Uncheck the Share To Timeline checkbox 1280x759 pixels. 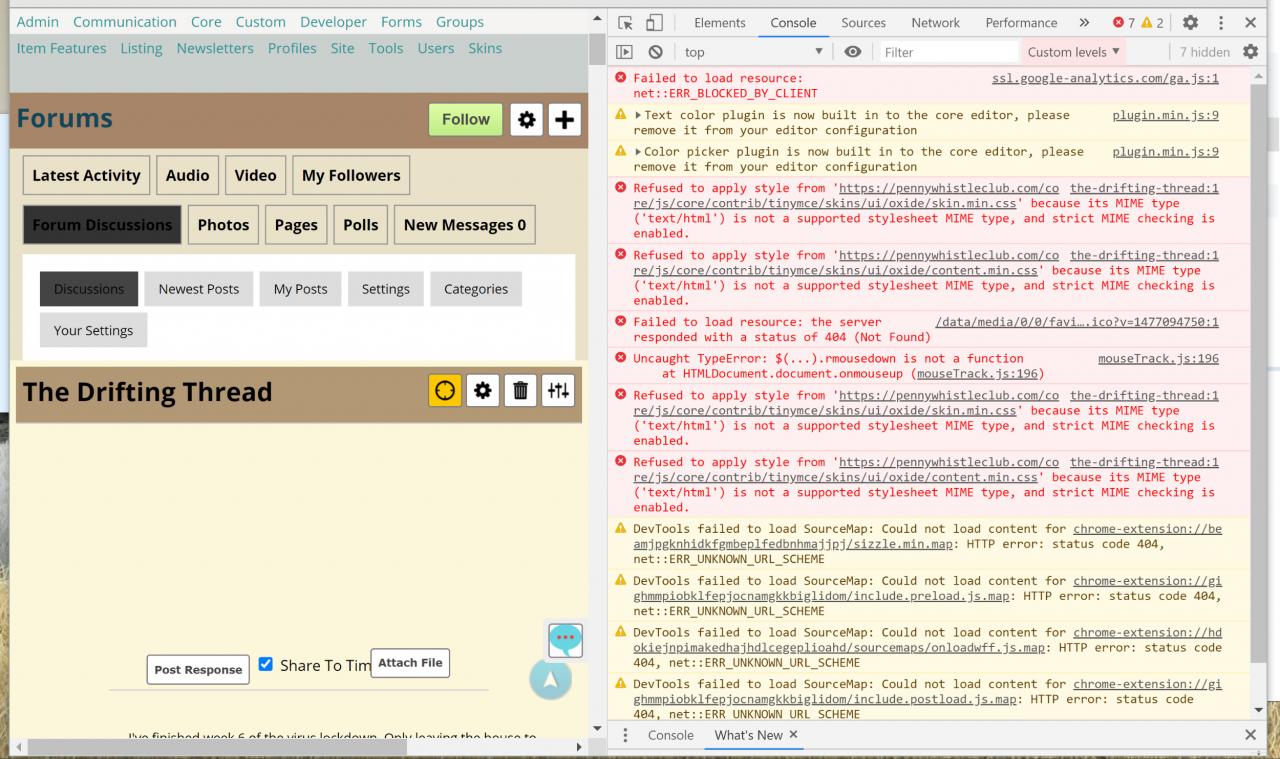point(266,664)
